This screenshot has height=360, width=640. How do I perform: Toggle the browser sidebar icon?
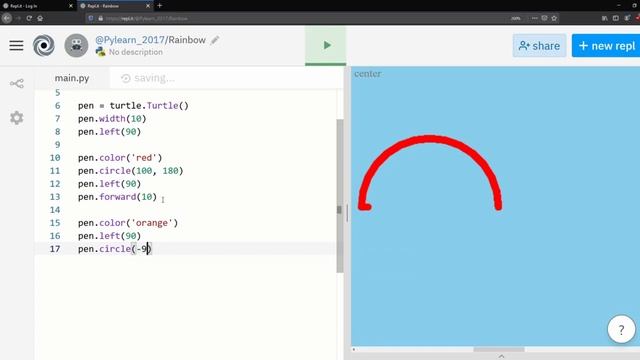coord(616,18)
